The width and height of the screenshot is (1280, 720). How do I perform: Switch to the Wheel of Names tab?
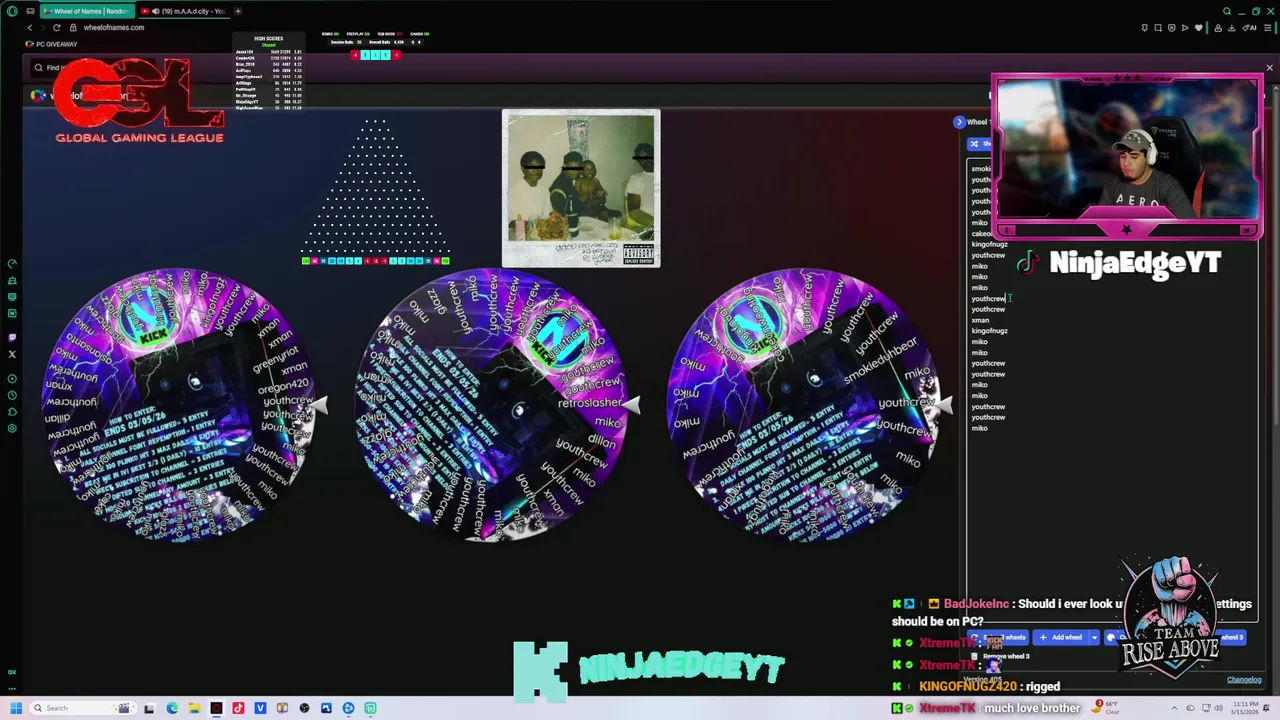(87, 11)
